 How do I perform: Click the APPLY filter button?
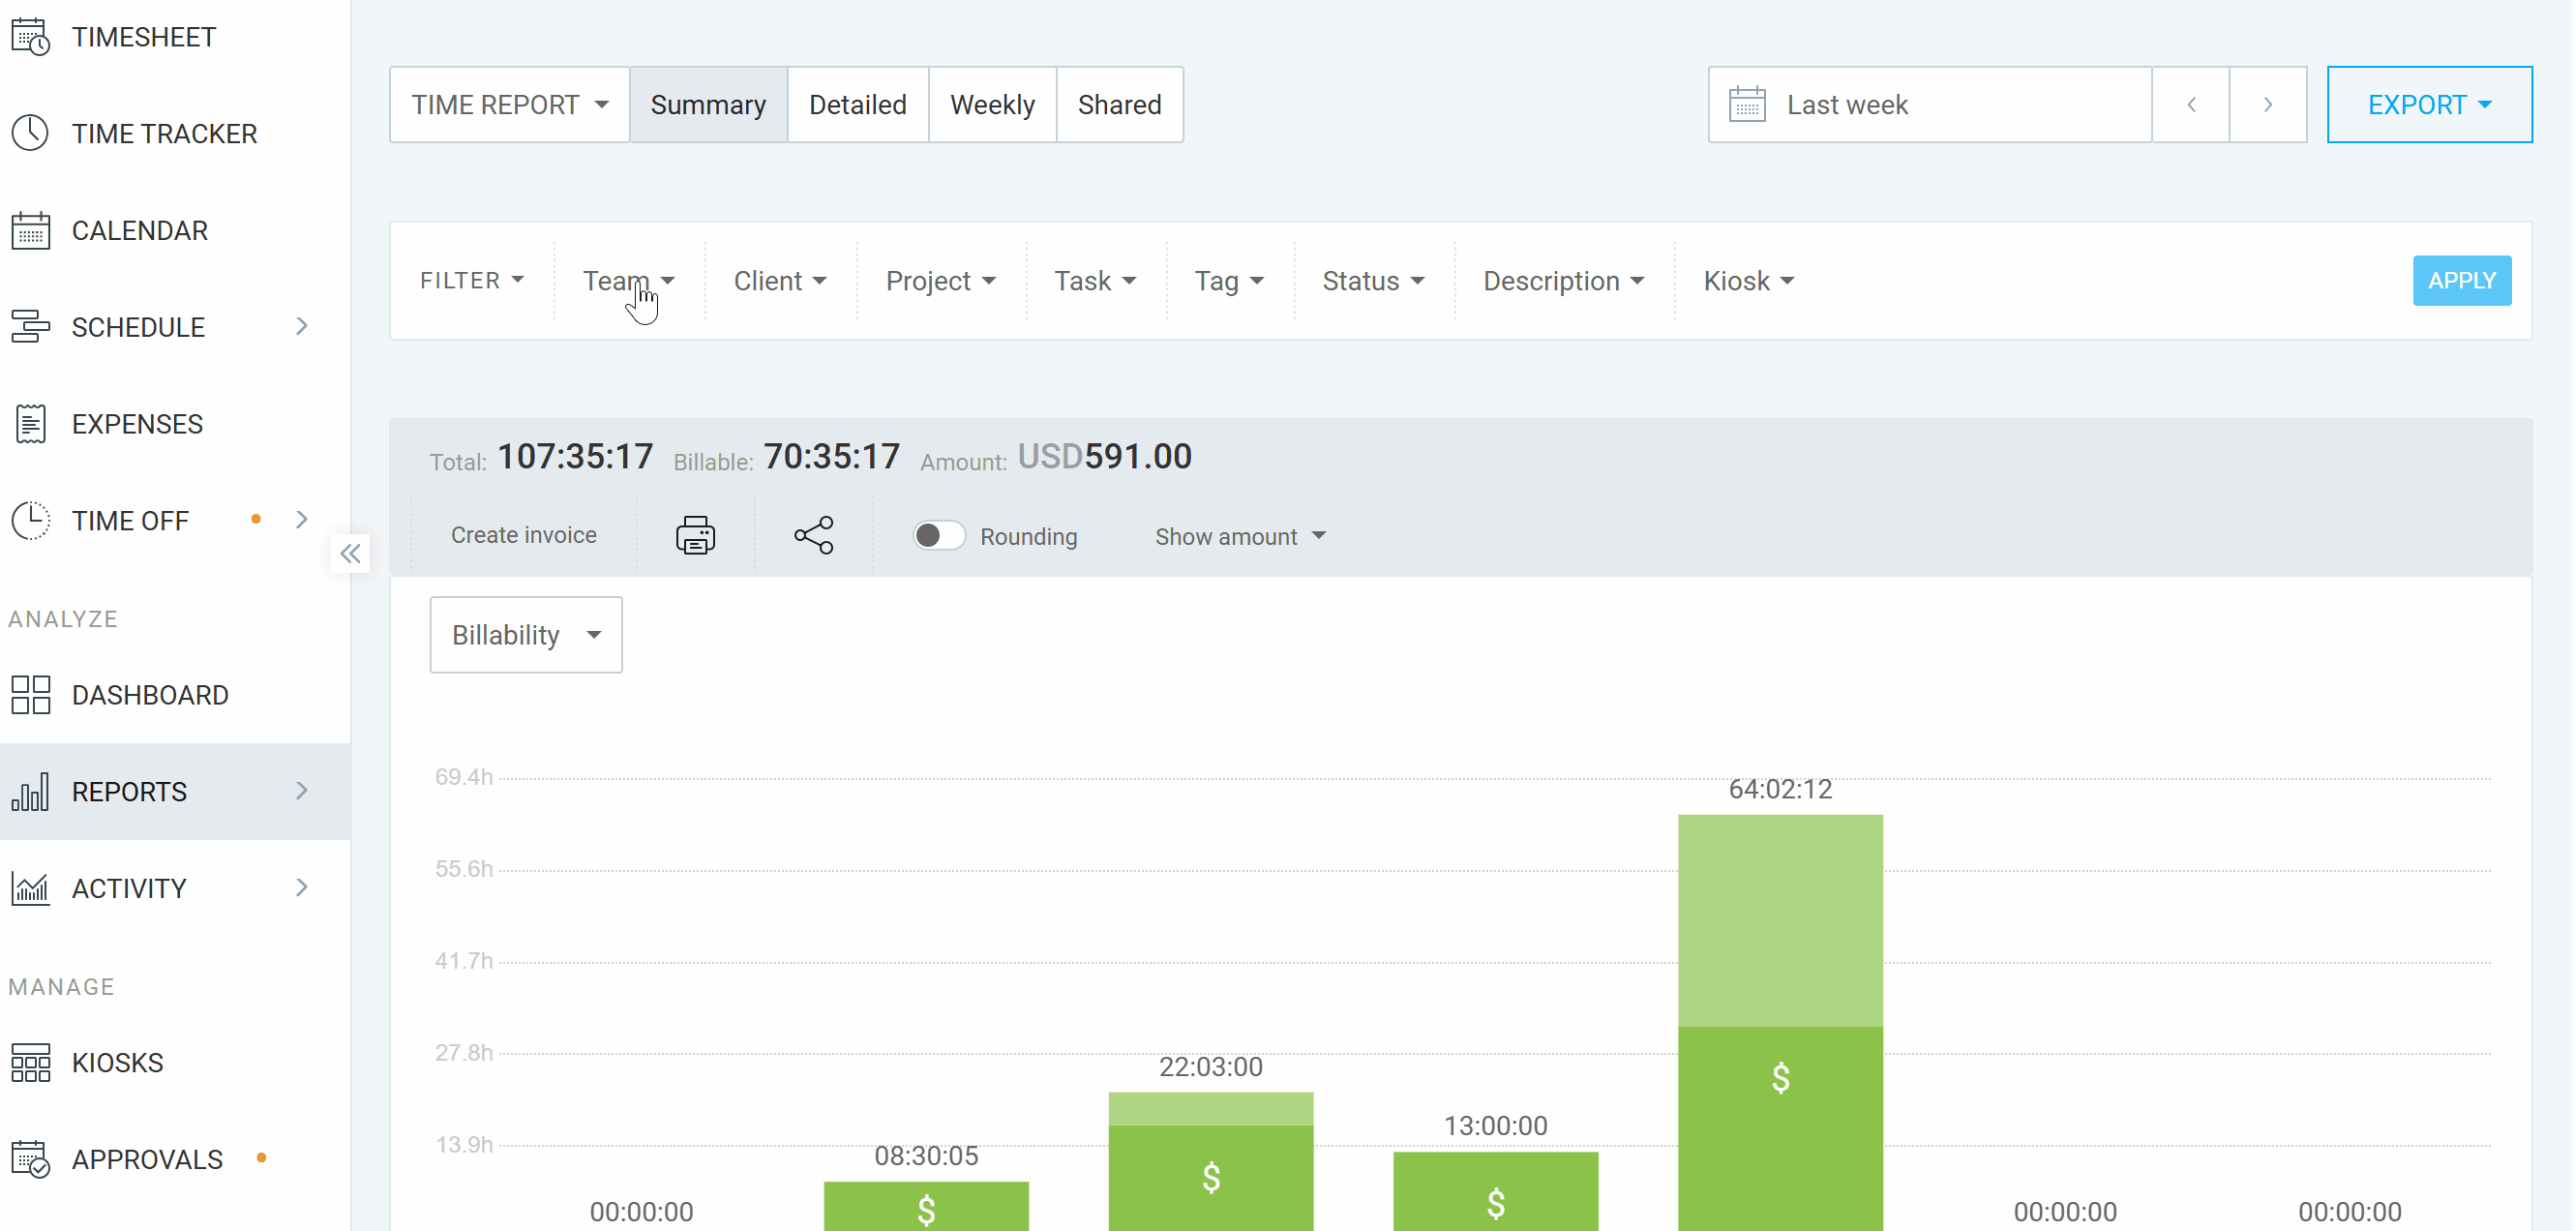2462,281
